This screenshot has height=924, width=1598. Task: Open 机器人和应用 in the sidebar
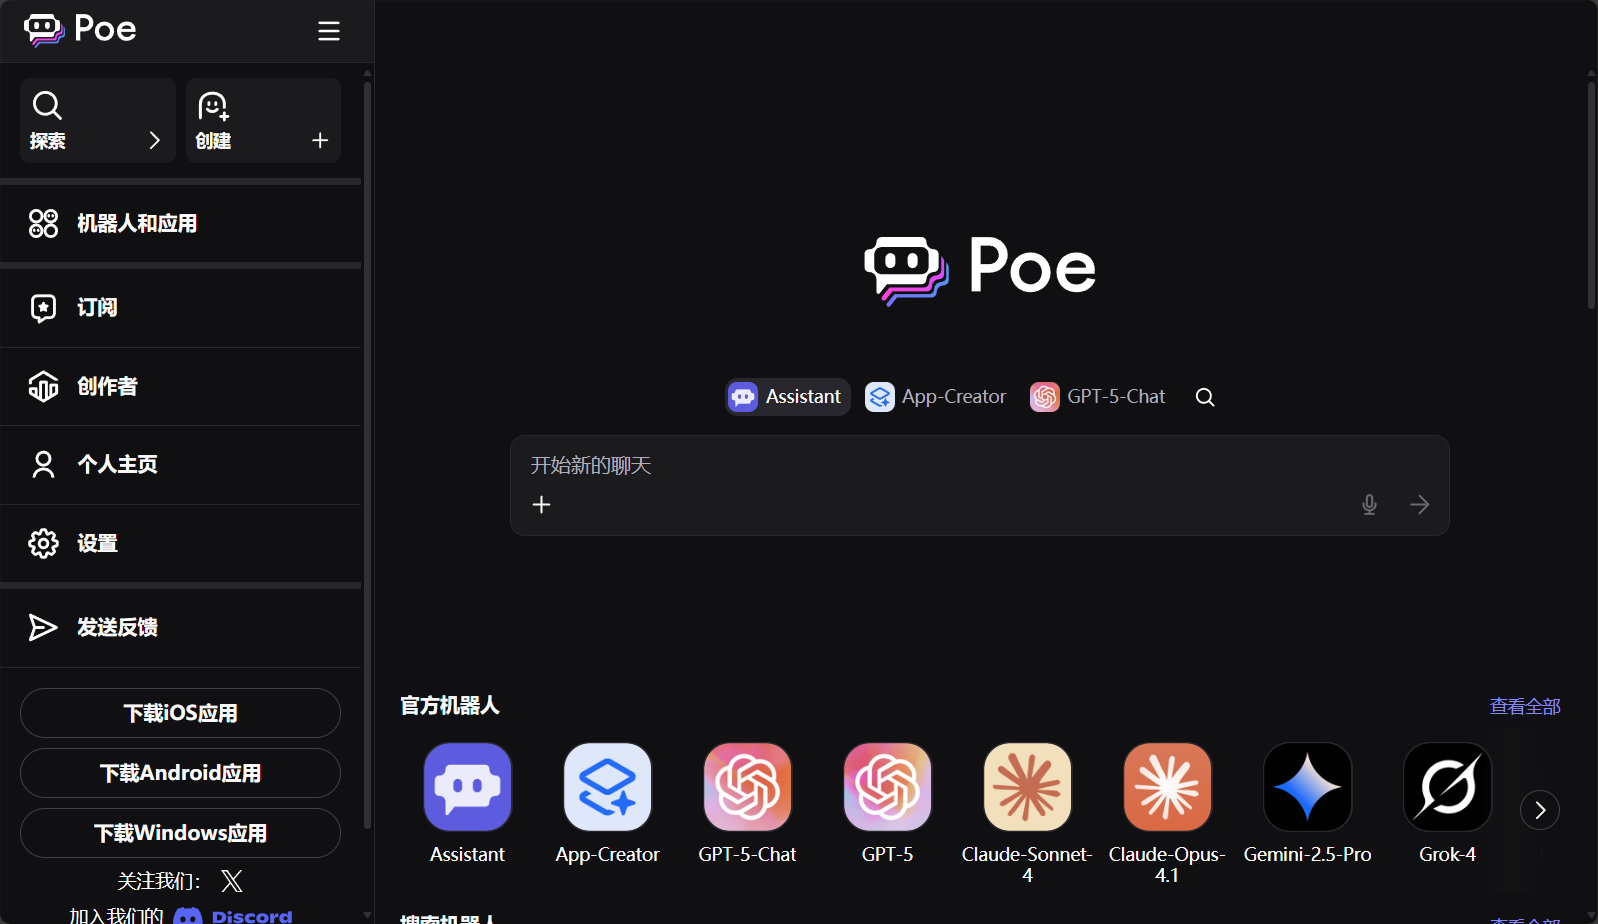pos(181,223)
